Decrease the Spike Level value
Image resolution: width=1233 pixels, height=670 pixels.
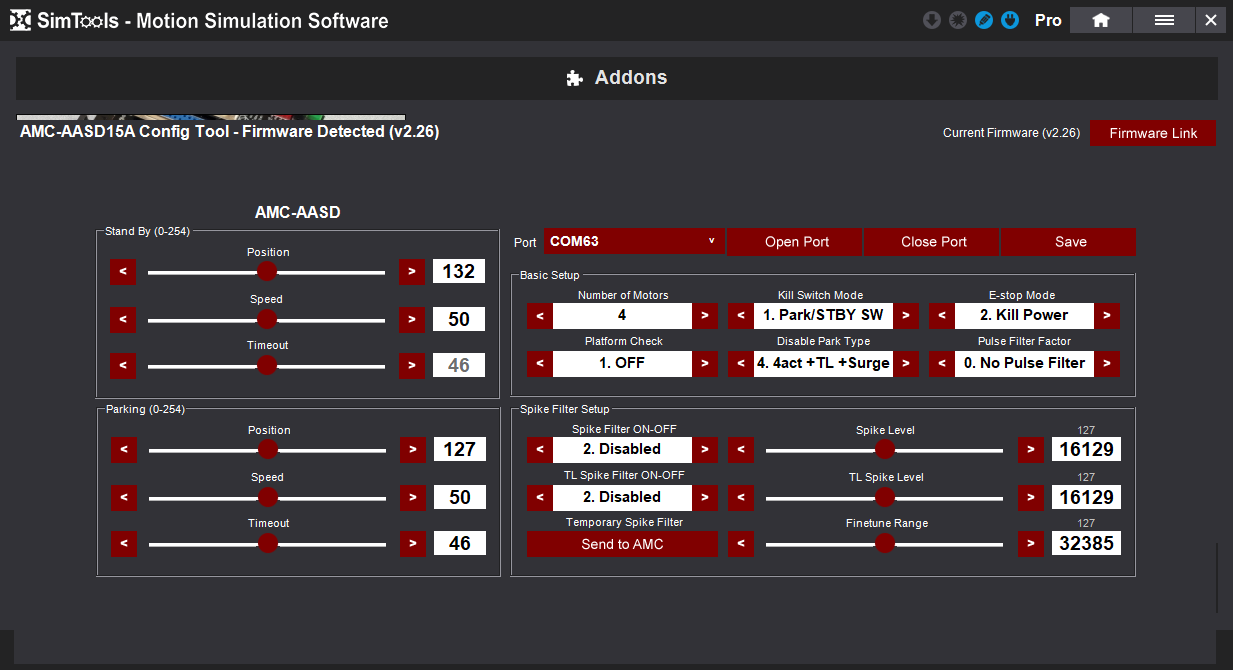[741, 450]
